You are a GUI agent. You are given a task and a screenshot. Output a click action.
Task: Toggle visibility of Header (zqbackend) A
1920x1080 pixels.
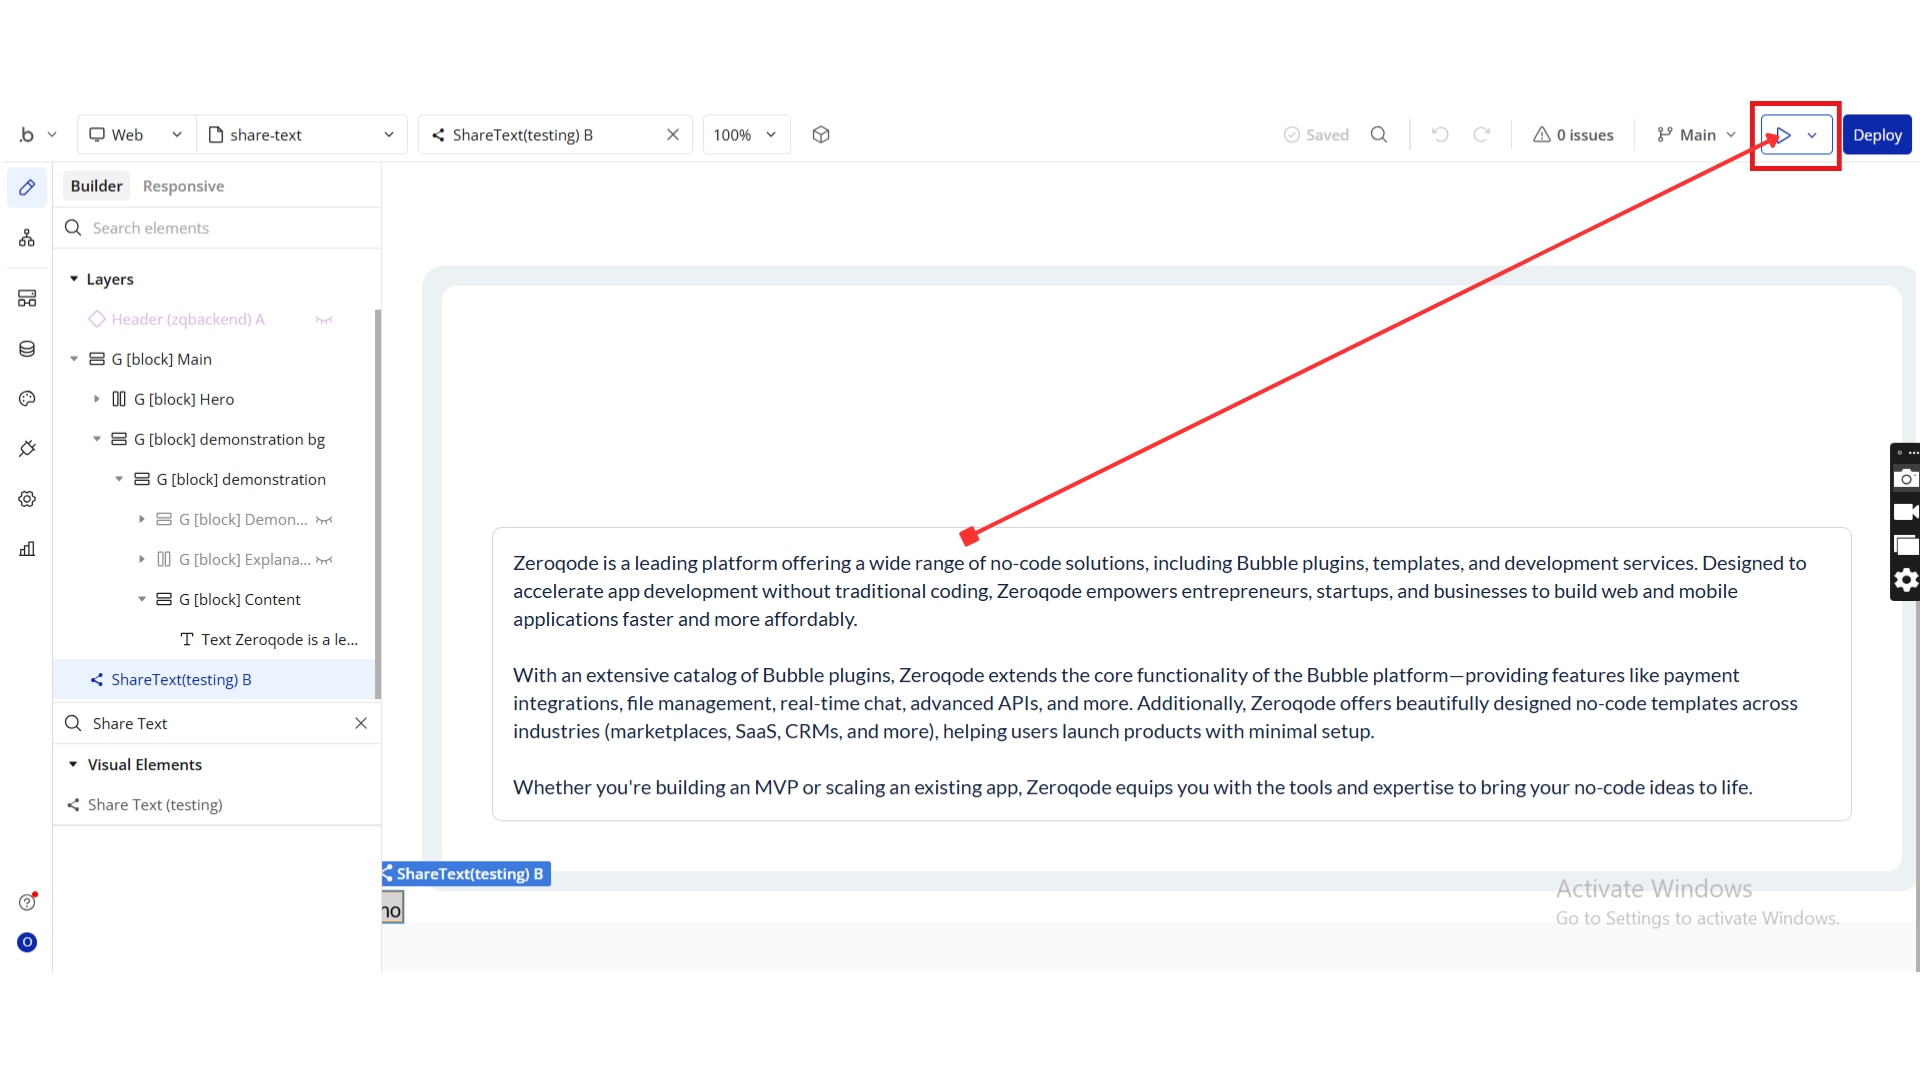(x=324, y=320)
